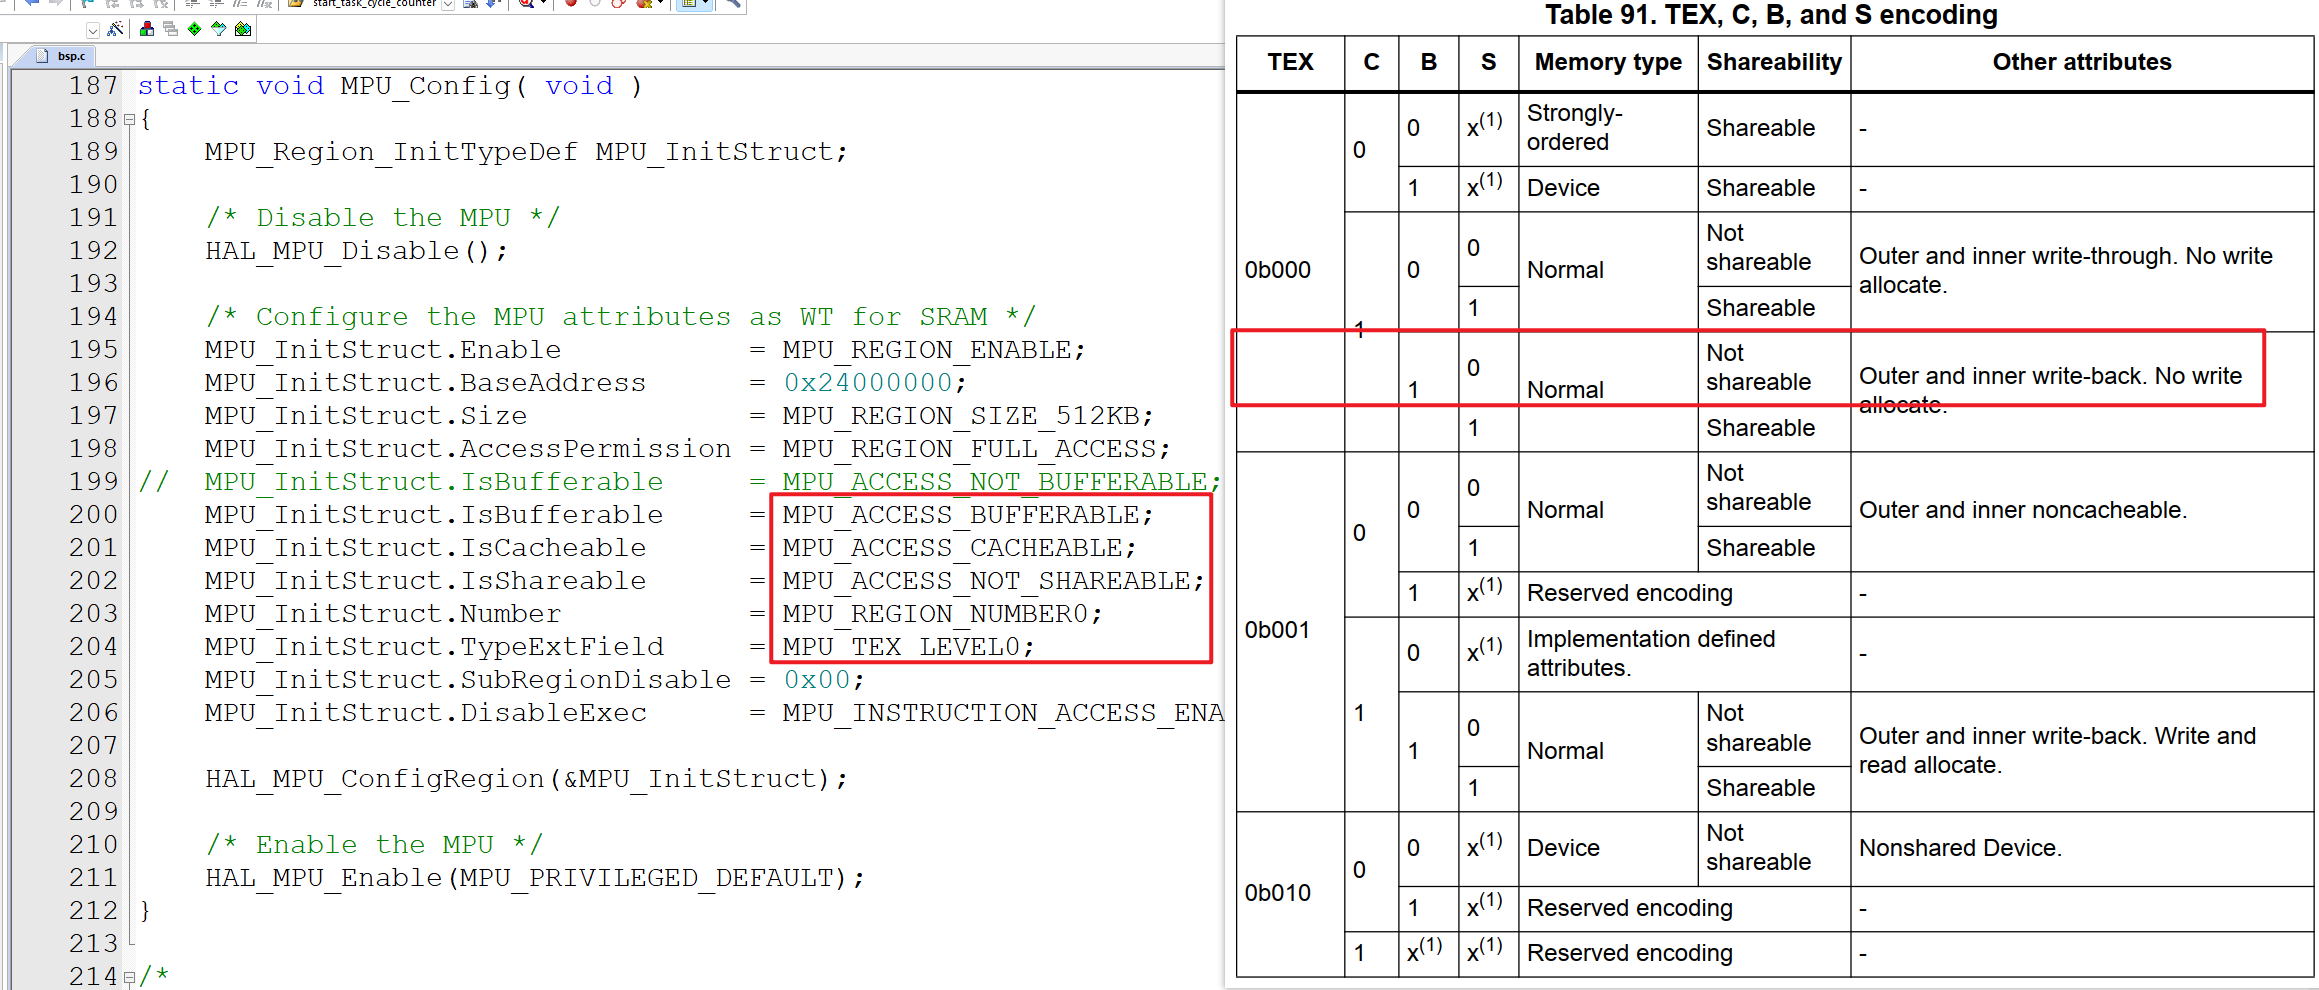This screenshot has height=990, width=2319.
Task: Open Options for Target magic wand icon
Action: (x=115, y=29)
